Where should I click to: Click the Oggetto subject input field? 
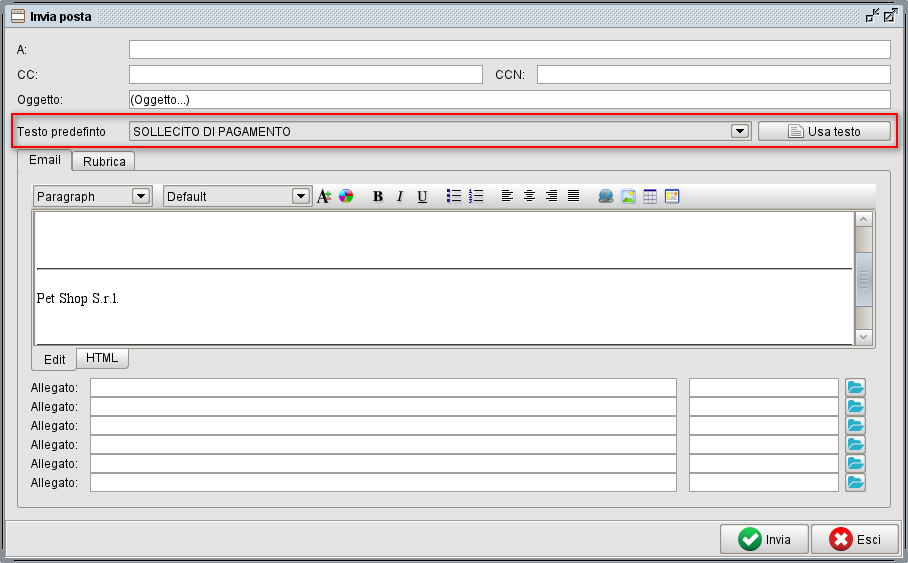point(509,100)
